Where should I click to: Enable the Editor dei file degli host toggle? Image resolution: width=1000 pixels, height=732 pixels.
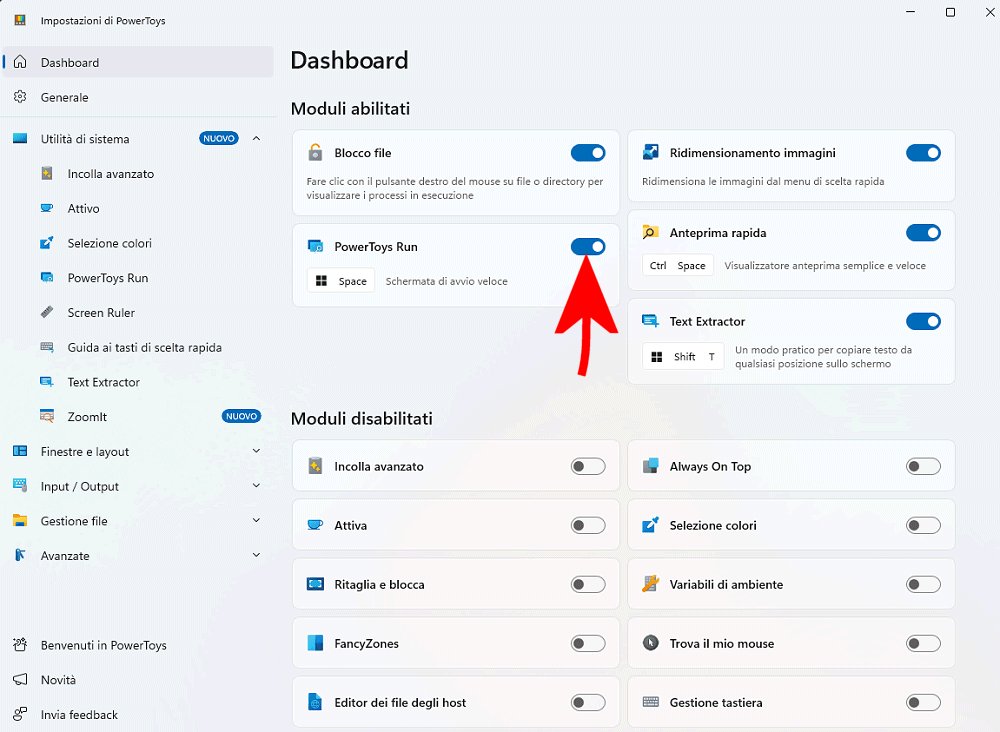pos(588,703)
